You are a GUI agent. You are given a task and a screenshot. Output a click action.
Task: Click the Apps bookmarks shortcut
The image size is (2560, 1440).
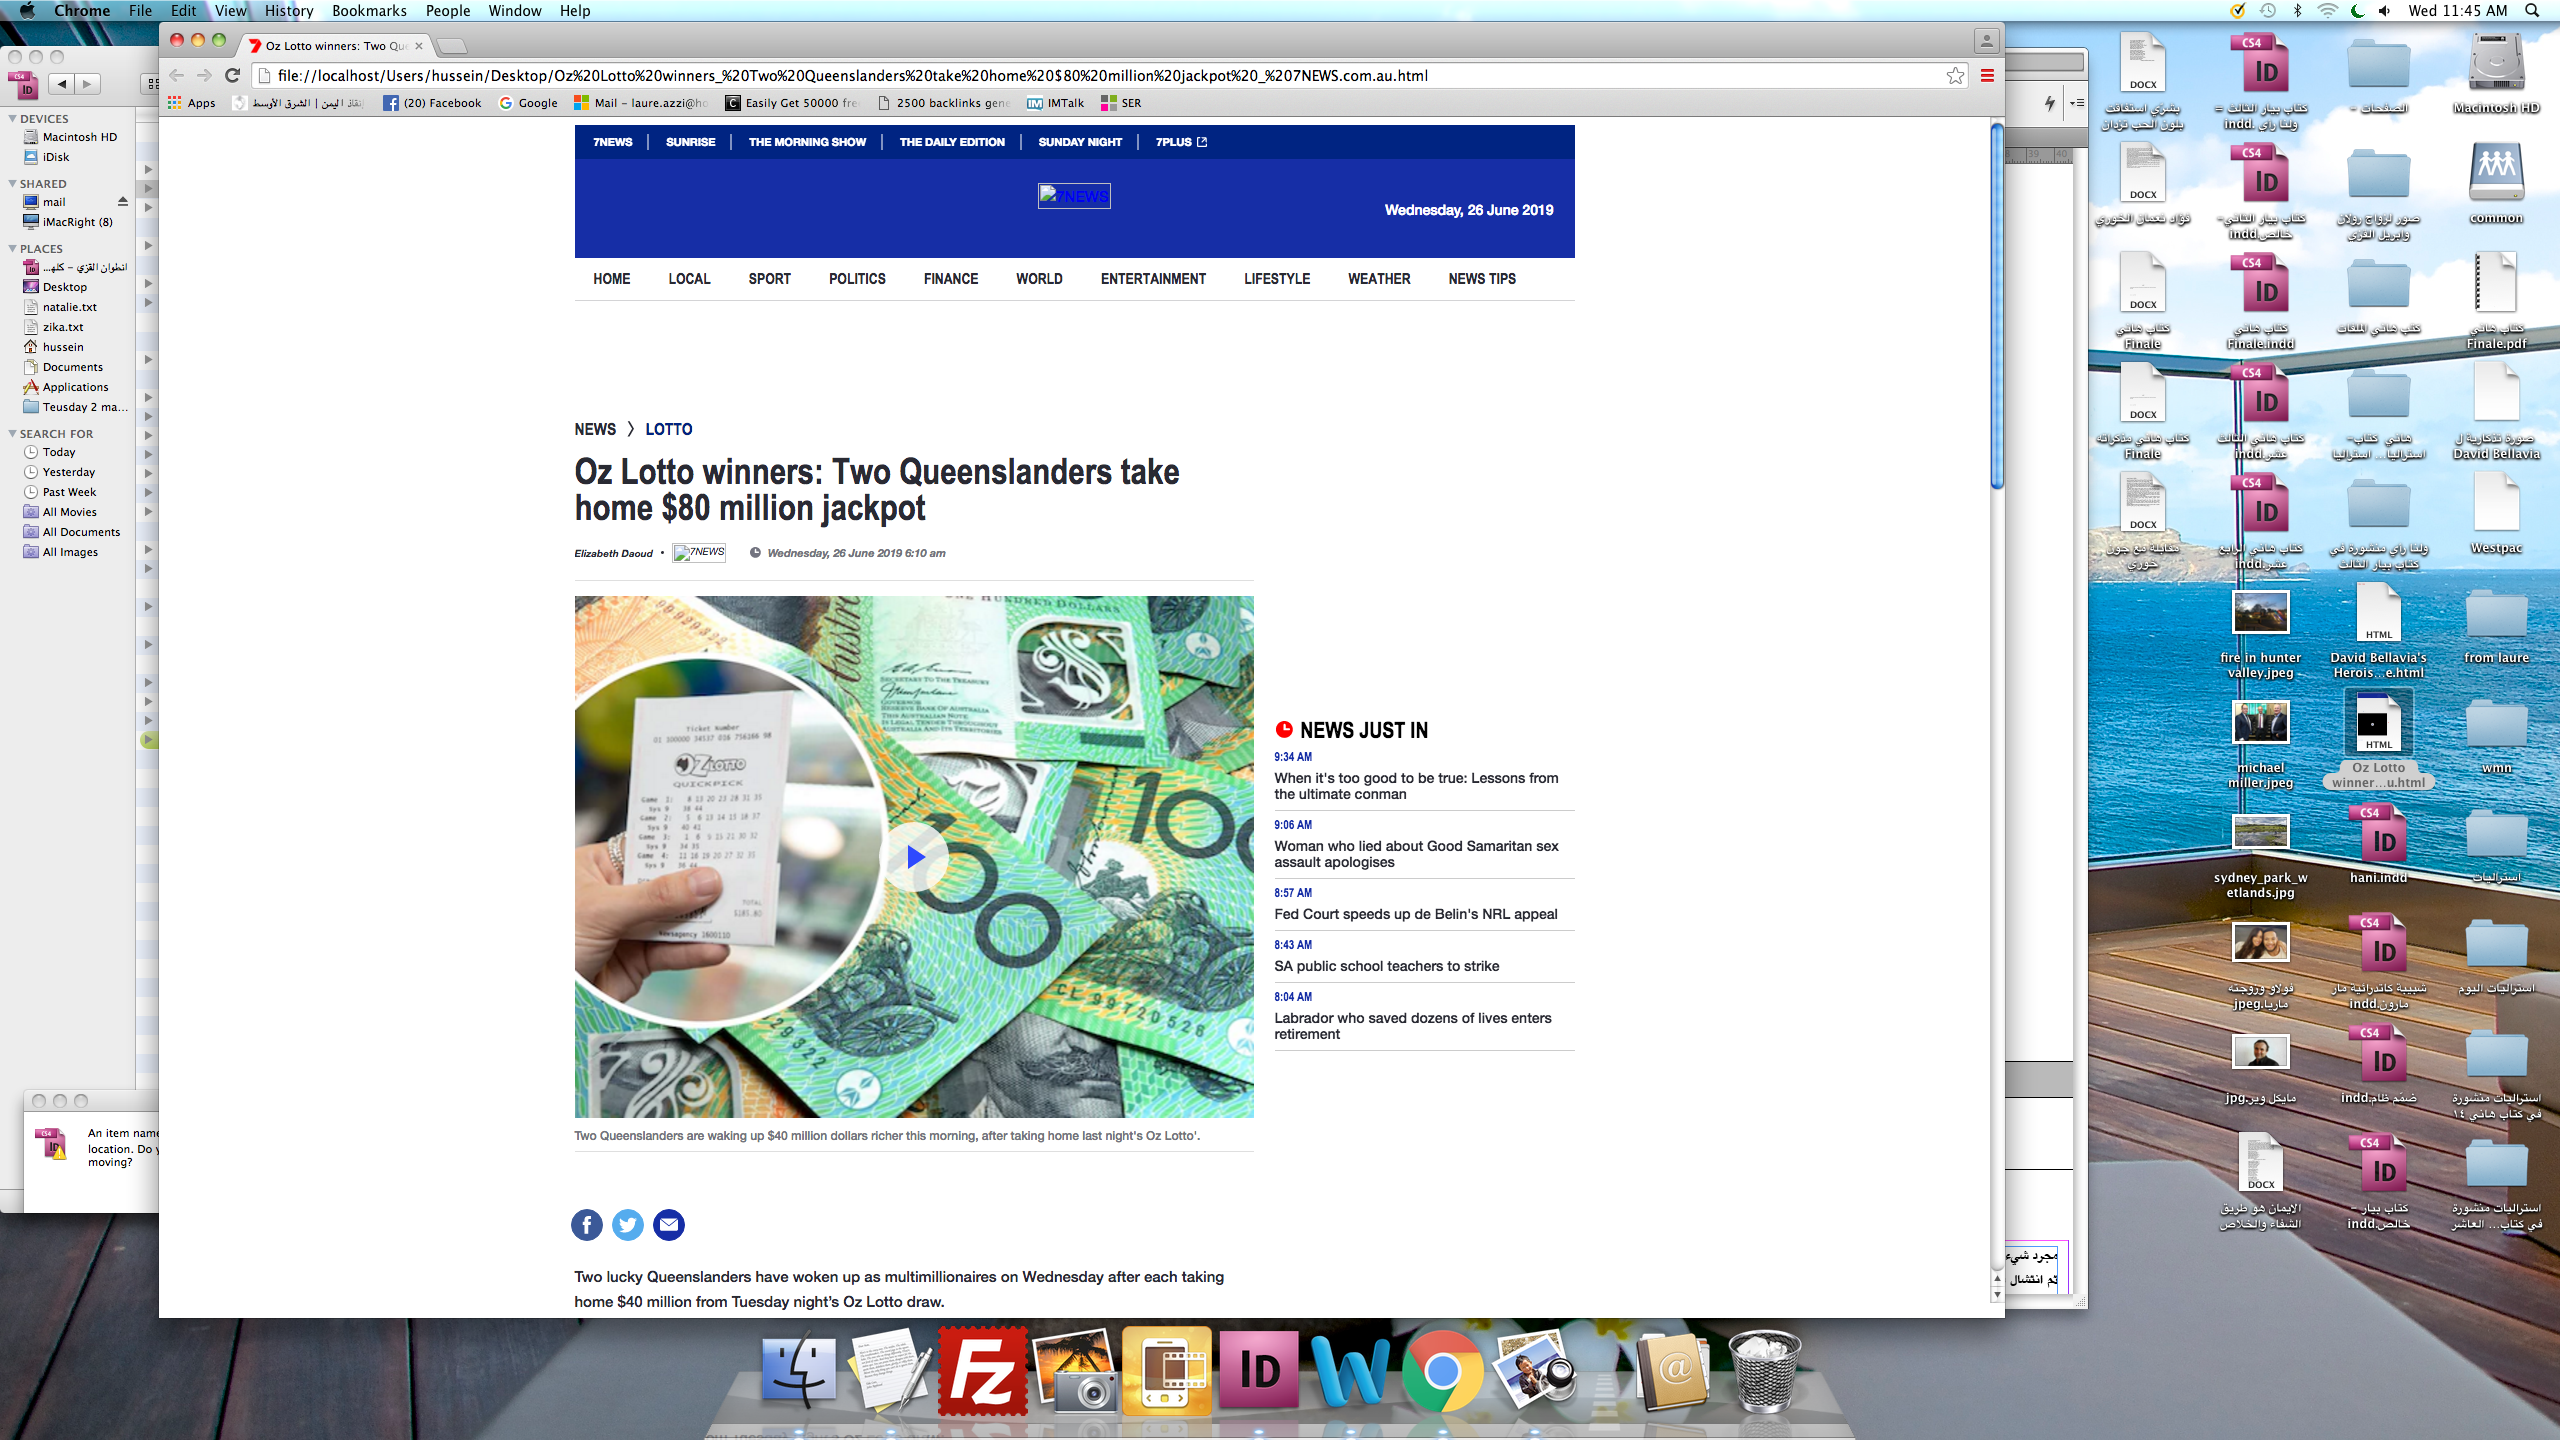point(191,103)
